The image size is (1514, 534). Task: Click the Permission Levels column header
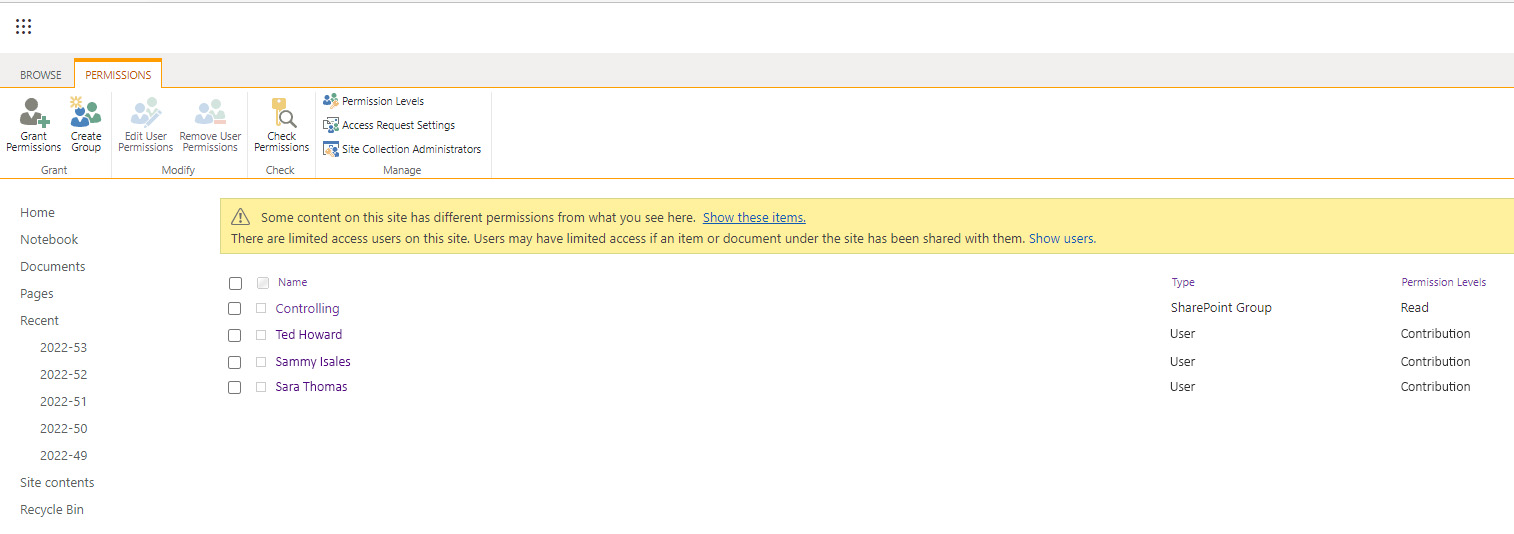point(1443,282)
